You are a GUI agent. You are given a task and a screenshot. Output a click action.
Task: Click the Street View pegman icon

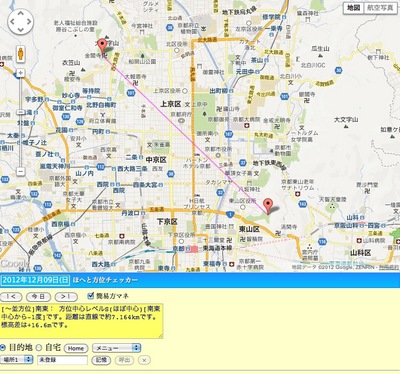tap(21, 54)
